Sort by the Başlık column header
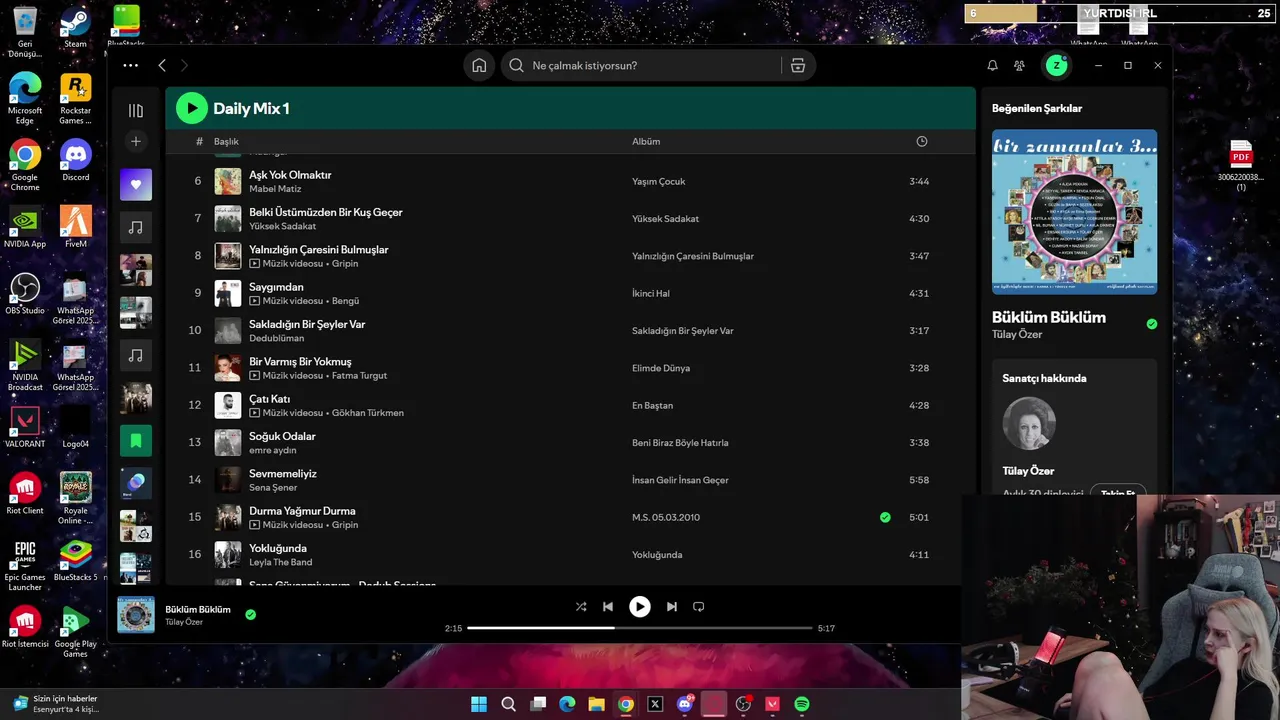Image resolution: width=1280 pixels, height=720 pixels. tap(226, 141)
